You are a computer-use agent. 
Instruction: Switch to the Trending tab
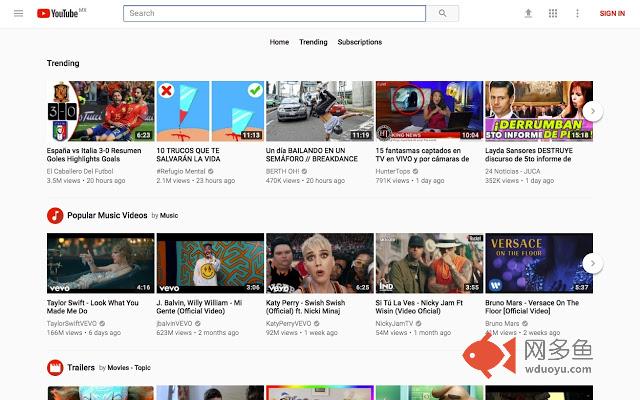pyautogui.click(x=313, y=42)
